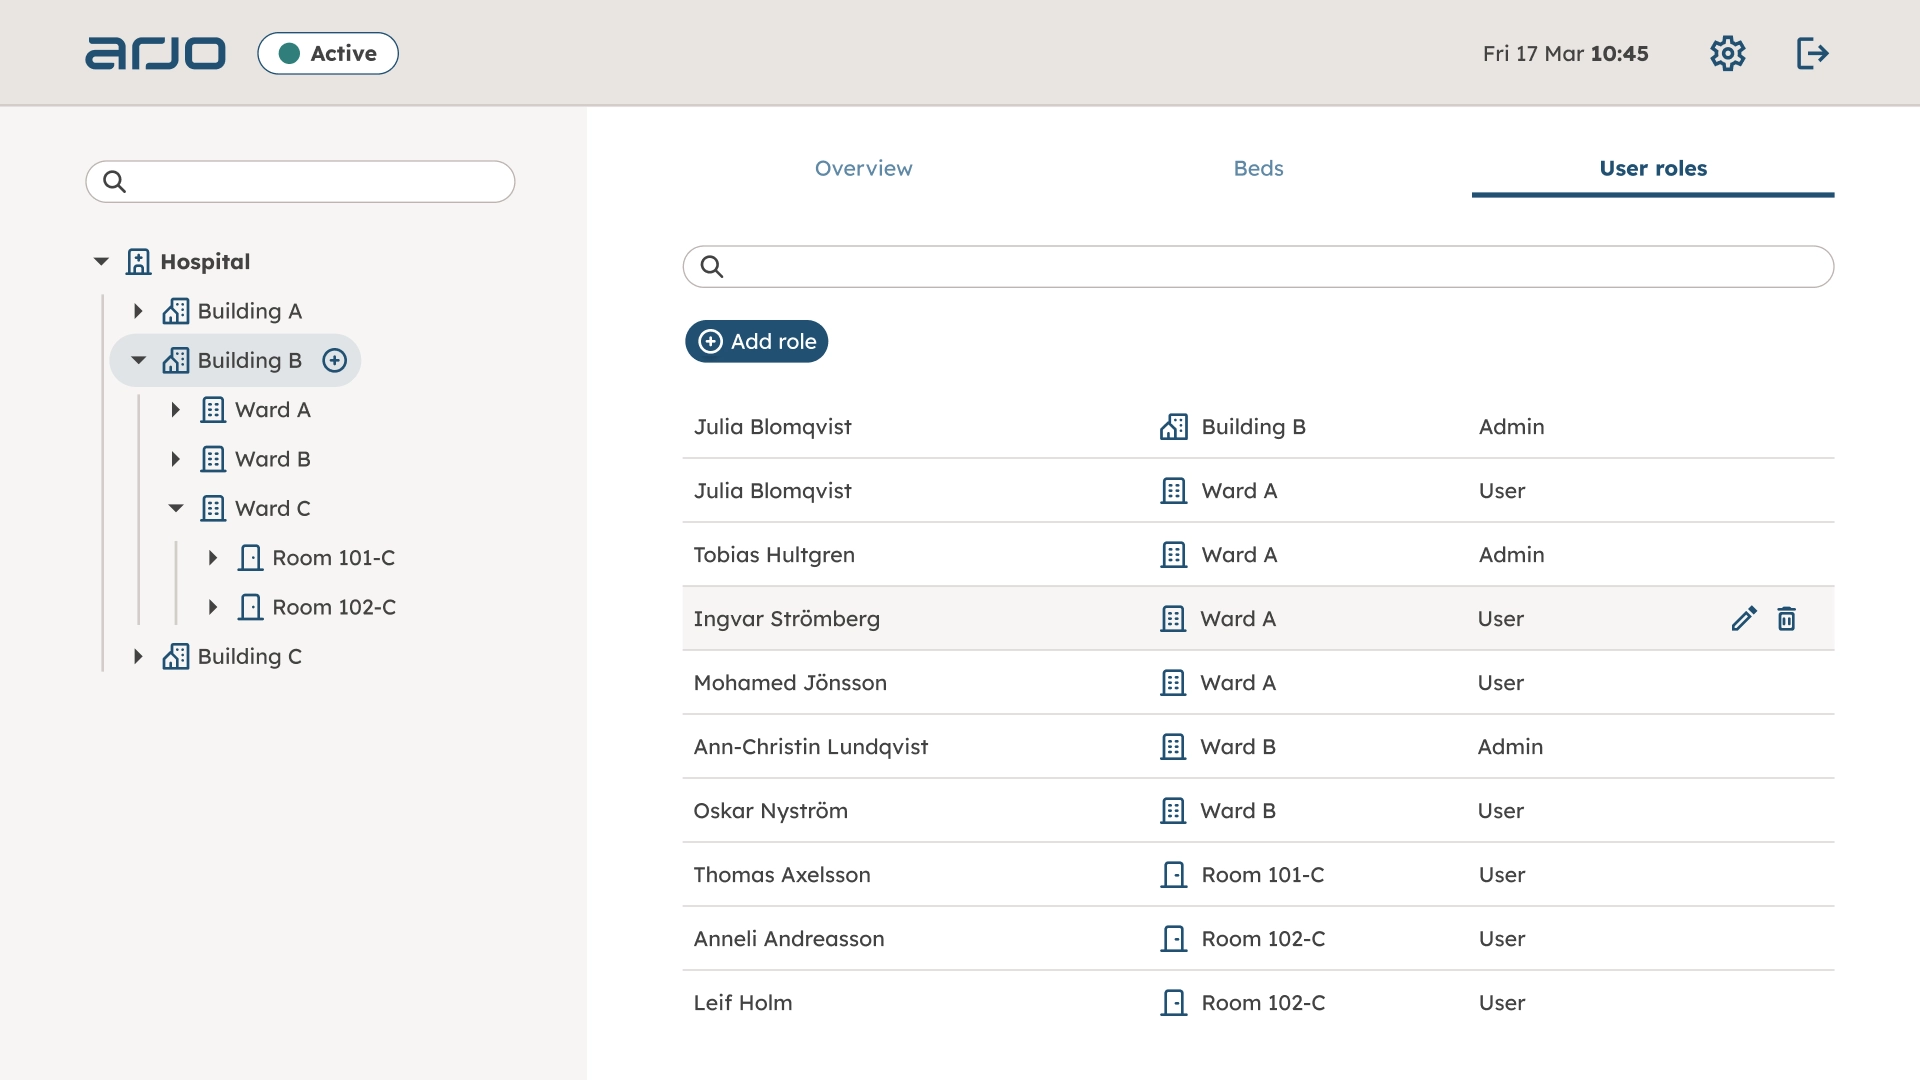The width and height of the screenshot is (1920, 1080).
Task: Expand the Ward A tree node
Action: coord(176,409)
